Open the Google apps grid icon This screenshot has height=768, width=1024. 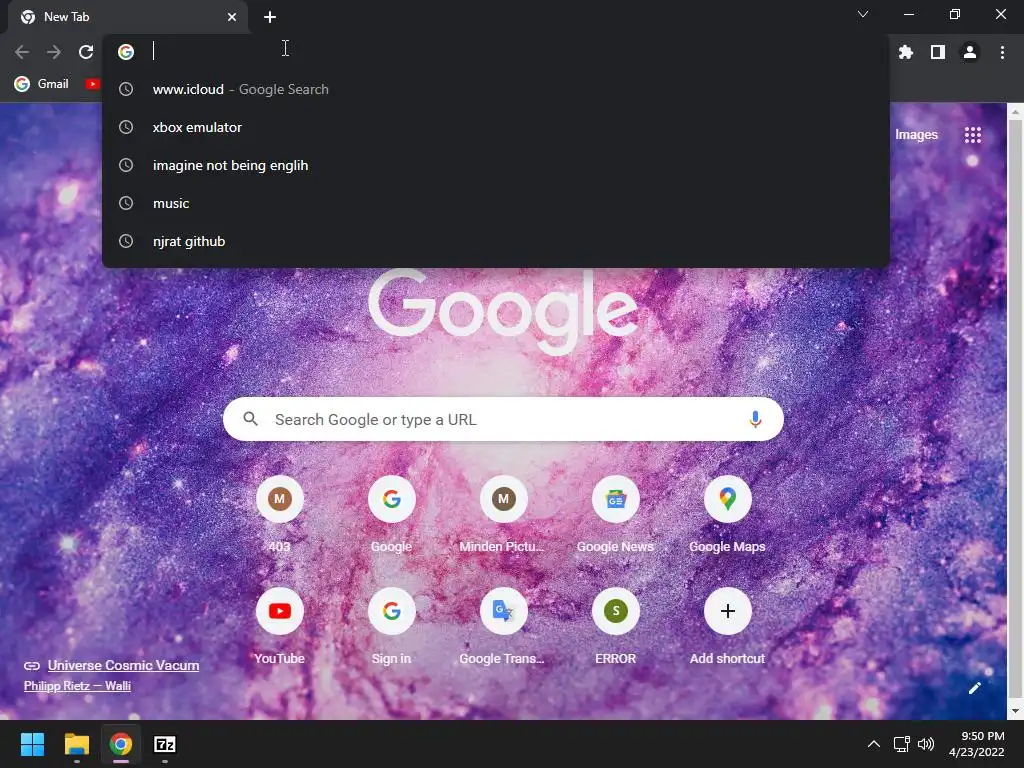(972, 135)
